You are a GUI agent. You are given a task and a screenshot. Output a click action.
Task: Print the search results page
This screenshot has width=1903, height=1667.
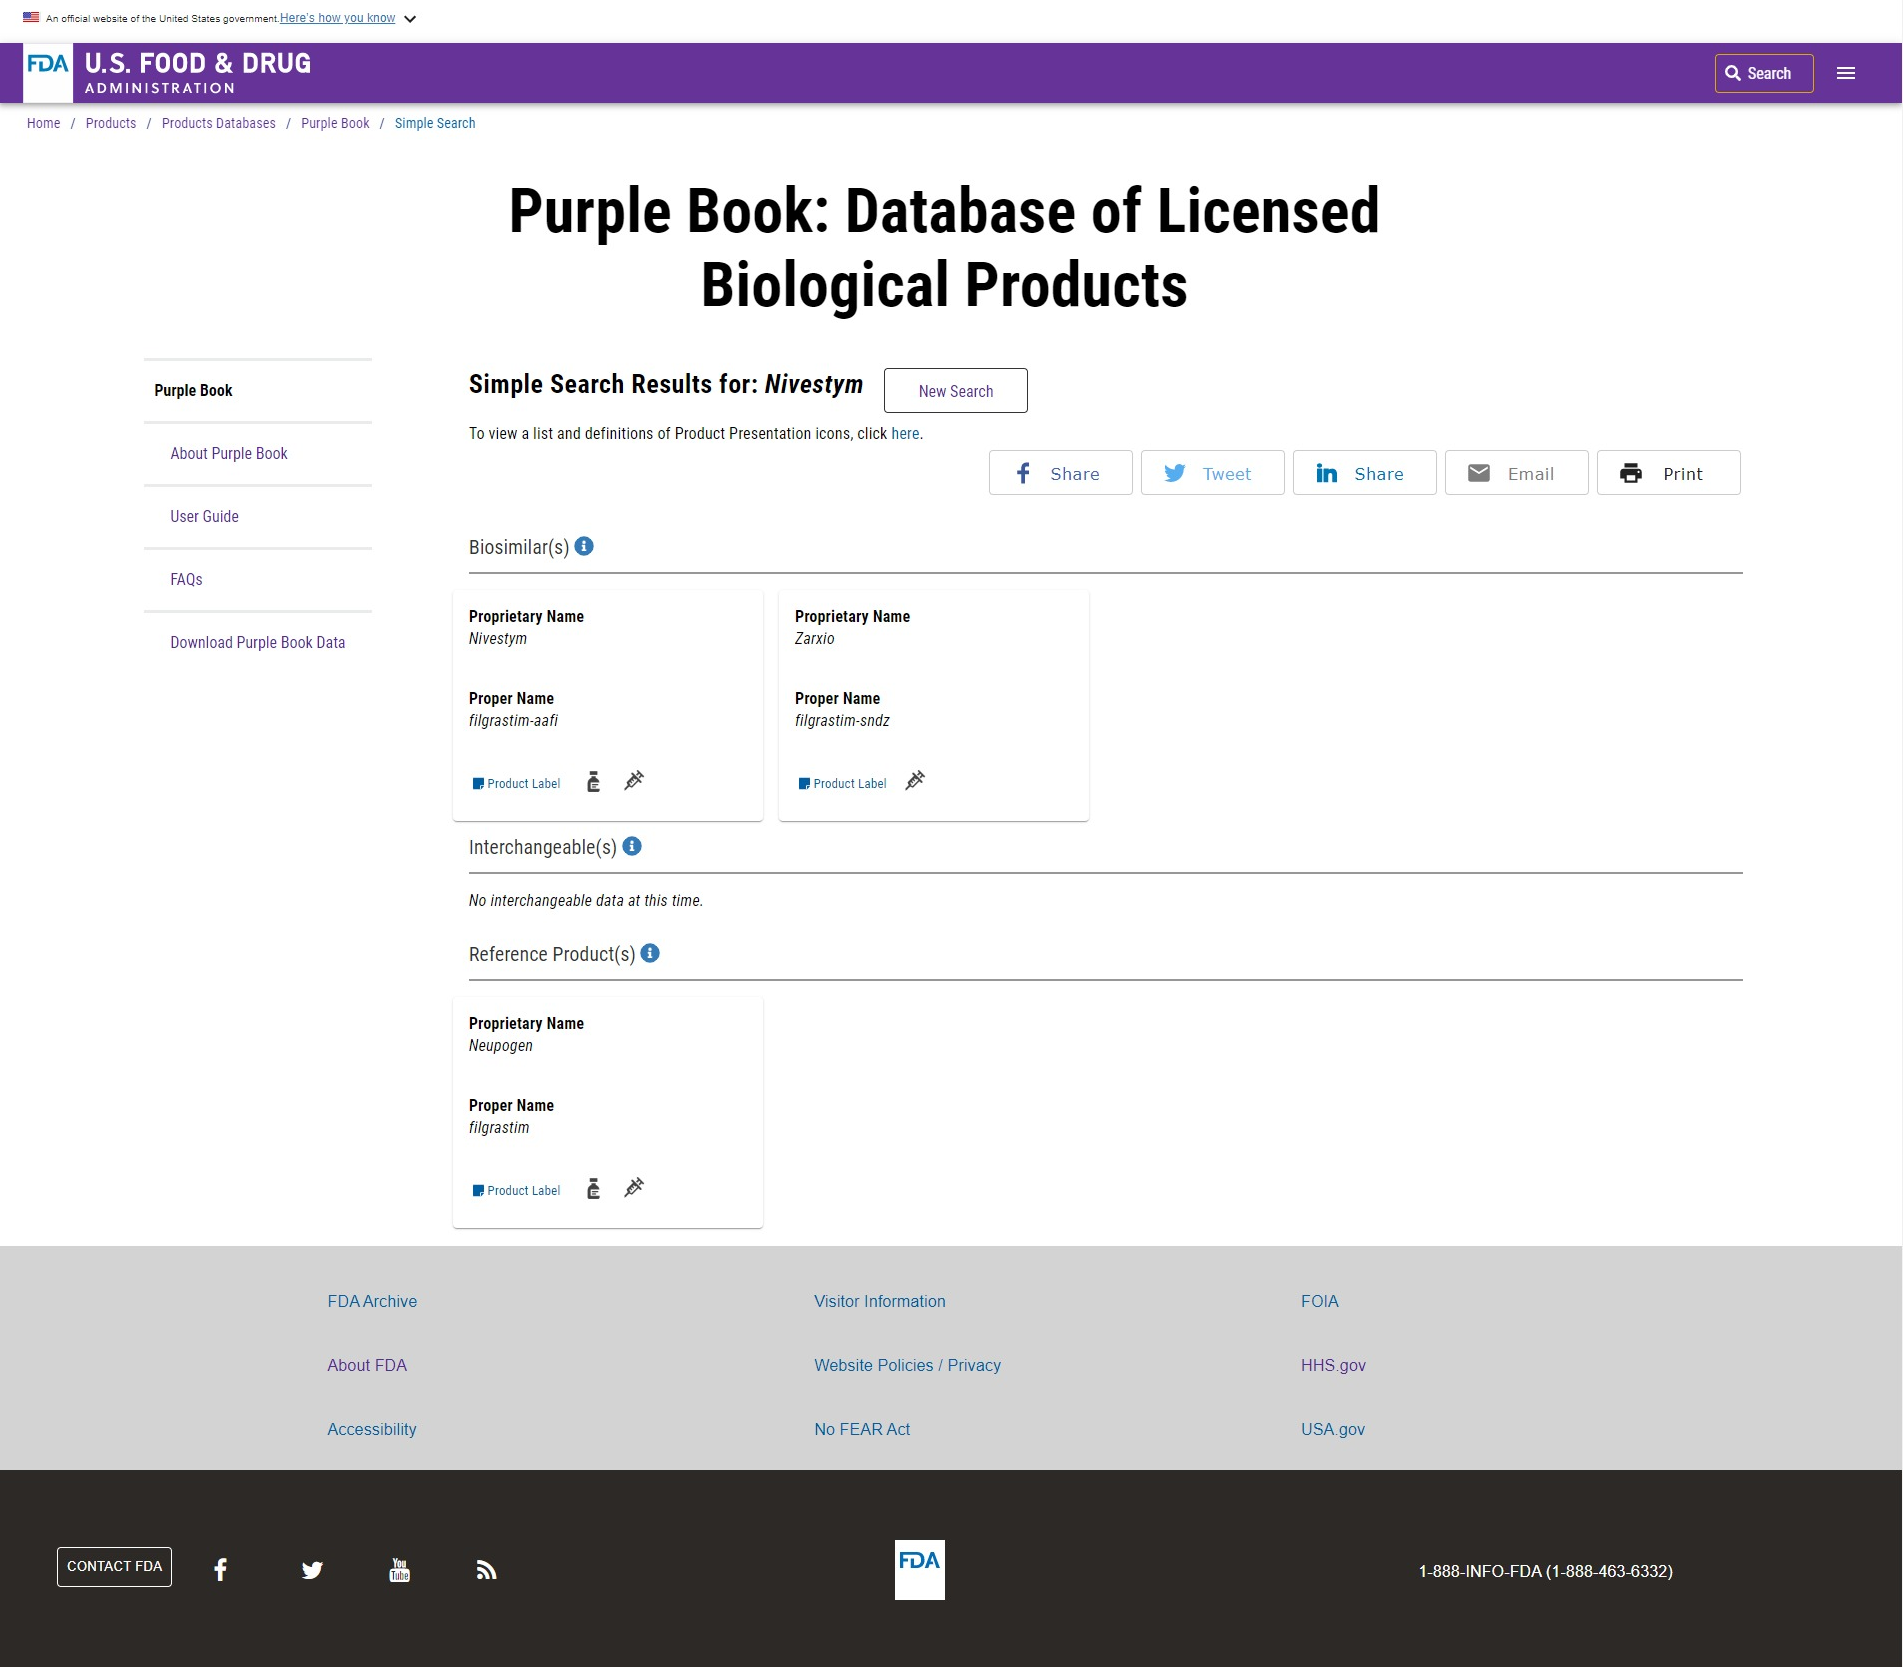(1668, 473)
